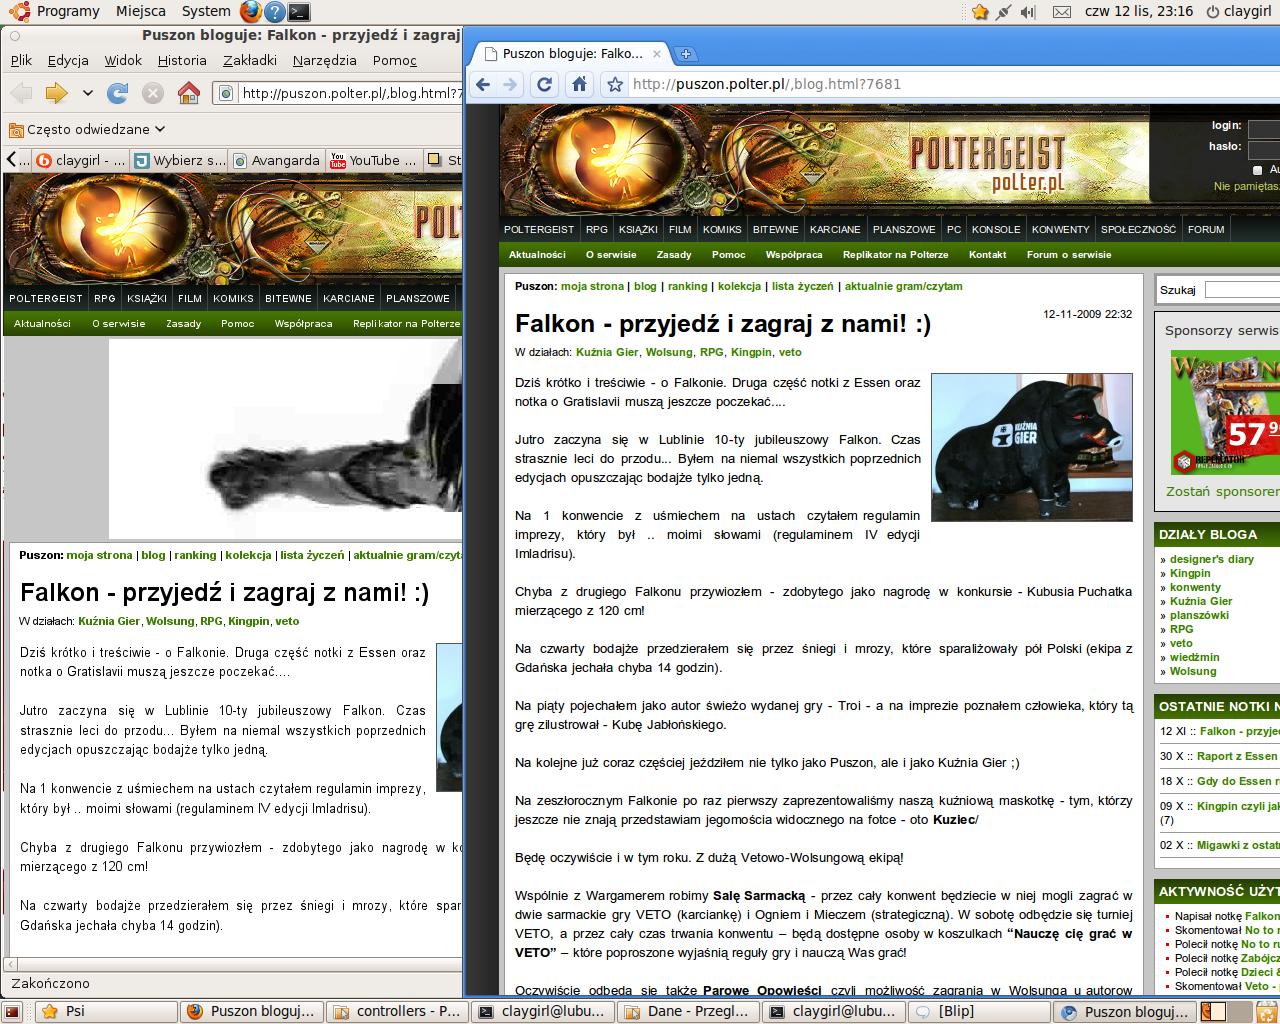
Task: Click the bookmarks toolbar scroll-left chevron
Action: click(11, 160)
